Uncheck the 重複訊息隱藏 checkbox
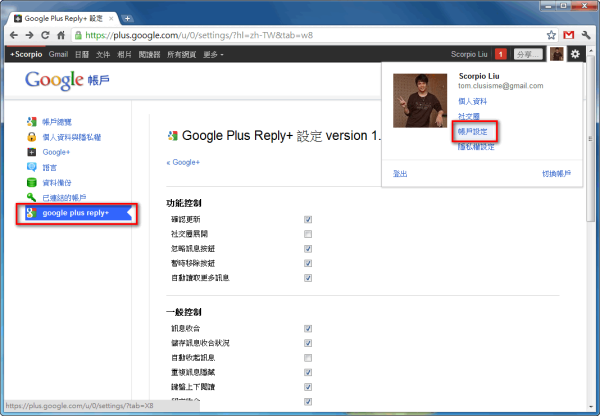 click(308, 372)
